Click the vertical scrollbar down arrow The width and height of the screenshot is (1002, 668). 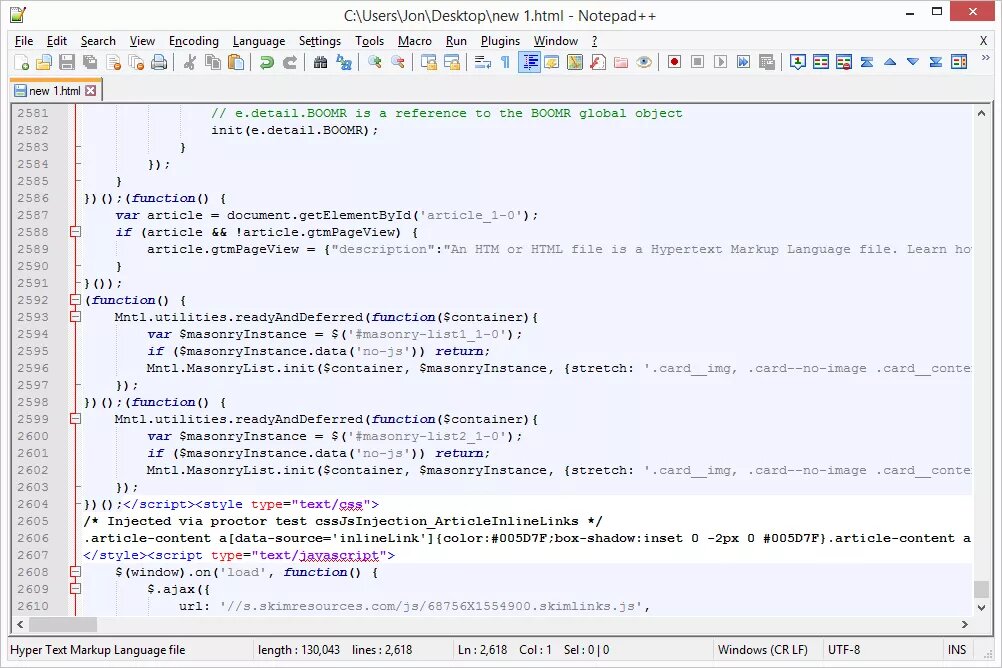981,607
